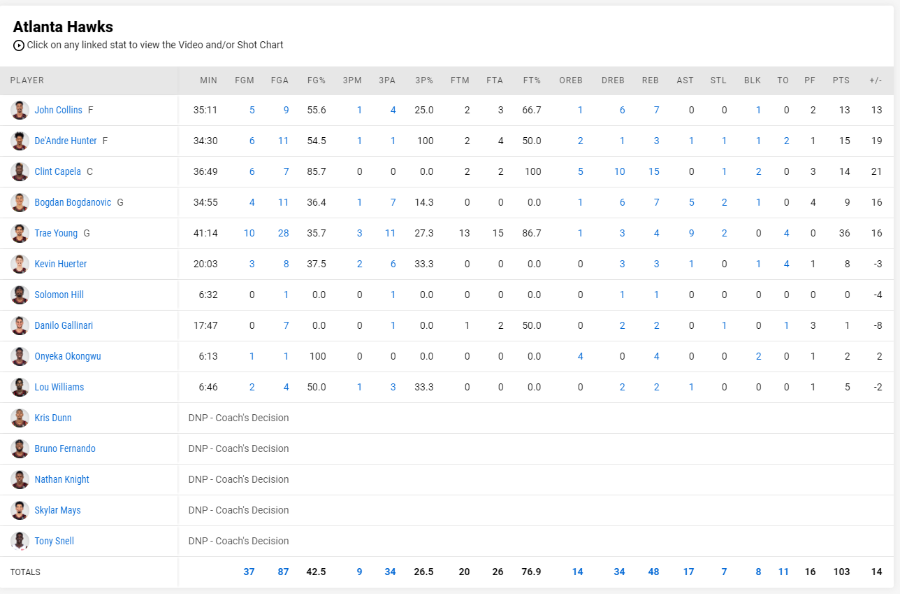View Trae Young's 28 field goal attempts
Image resolution: width=900 pixels, height=594 pixels.
click(x=284, y=233)
